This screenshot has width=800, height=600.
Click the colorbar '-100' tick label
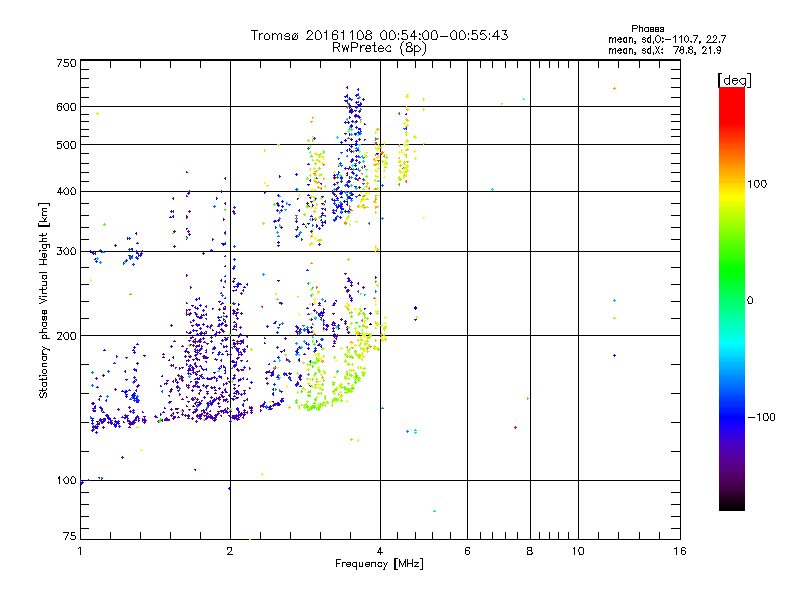pyautogui.click(x=761, y=417)
